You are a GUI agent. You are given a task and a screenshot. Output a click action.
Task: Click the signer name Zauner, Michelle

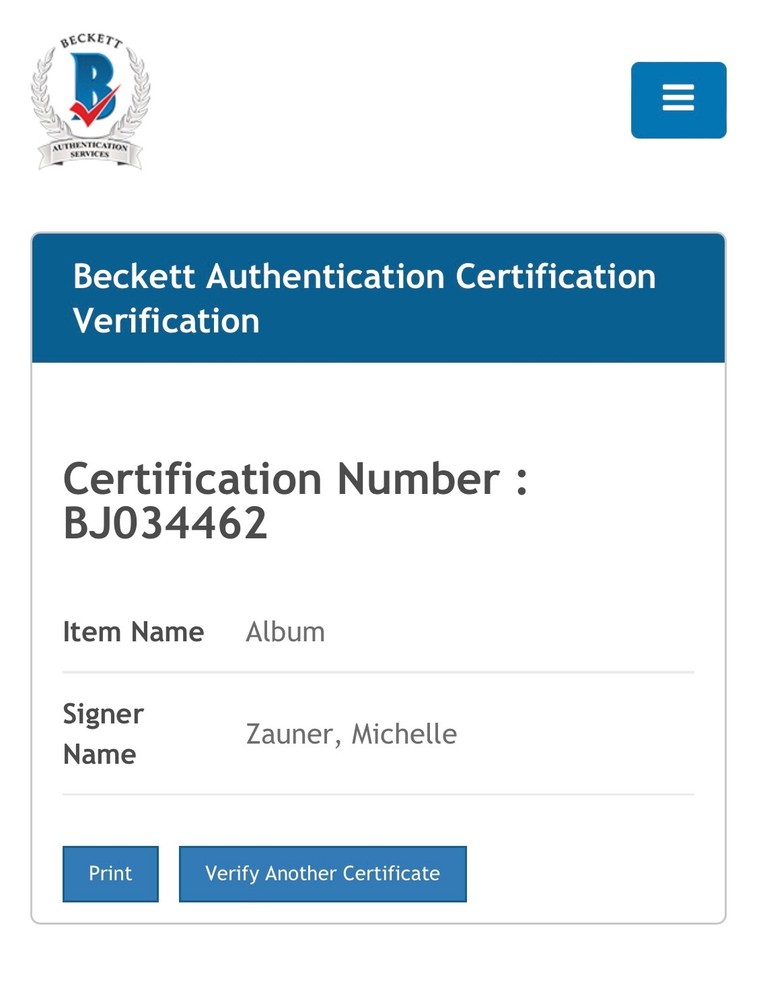[x=350, y=734]
